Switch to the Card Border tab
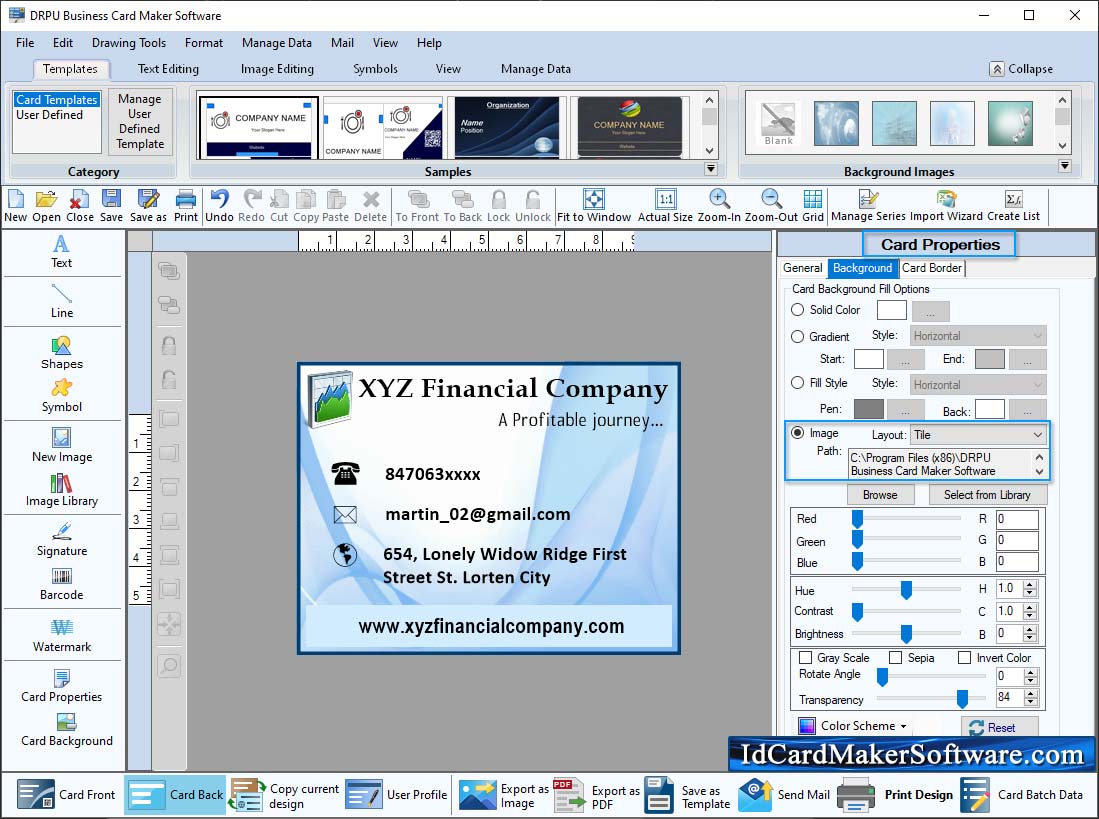 pyautogui.click(x=931, y=268)
